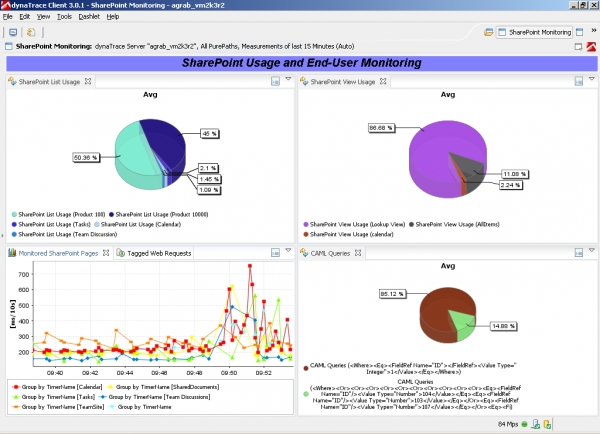Click the dashboard monitor toolbar icon
The width and height of the screenshot is (600, 434).
(13, 32)
